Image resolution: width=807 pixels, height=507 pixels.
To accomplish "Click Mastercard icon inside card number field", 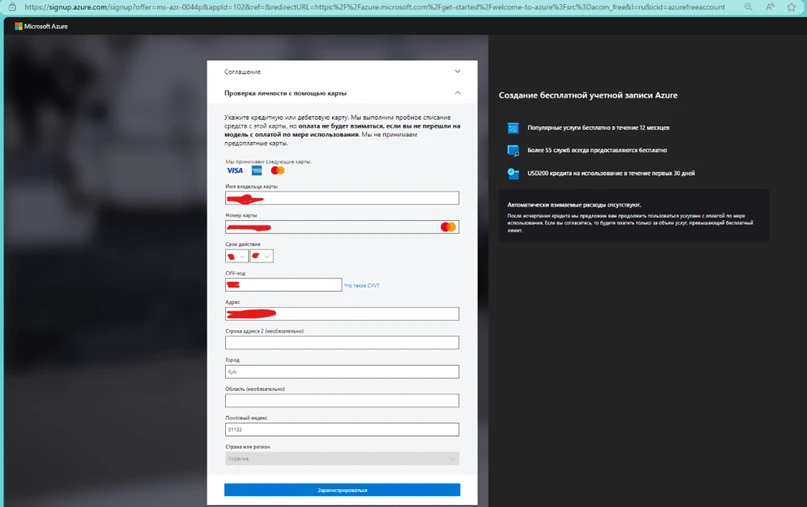I will pos(448,227).
